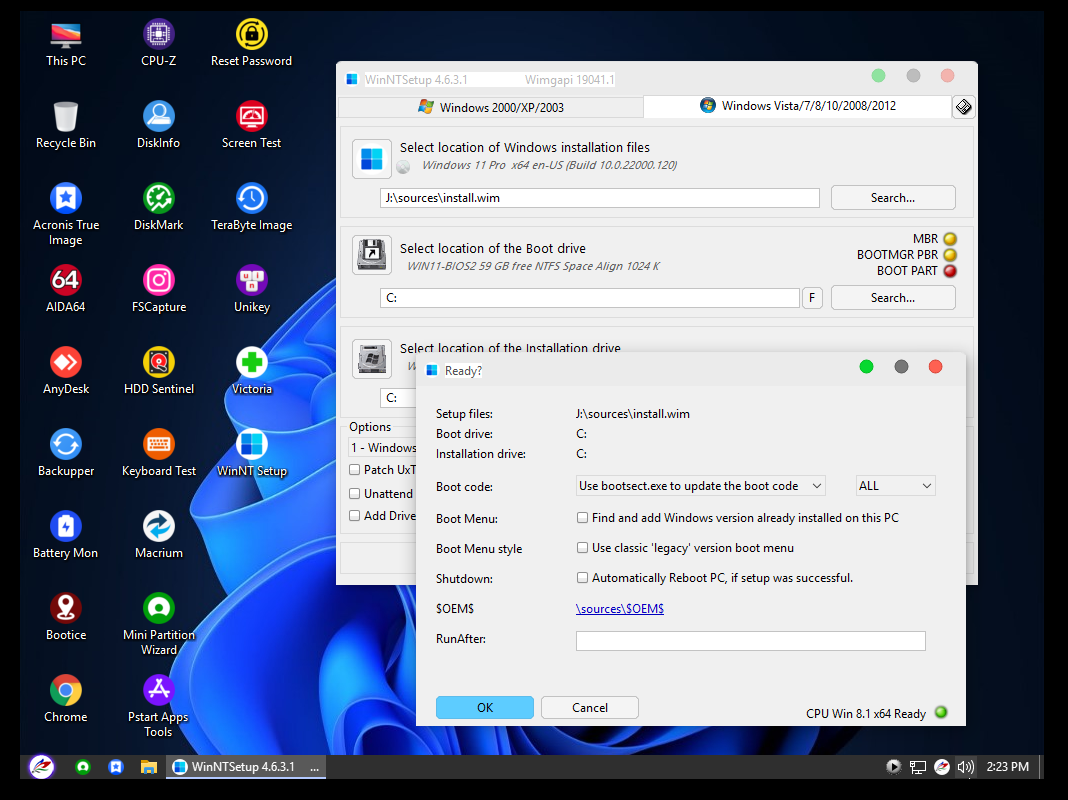Open the Boot code bootsect.exe dropdown

tap(700, 485)
